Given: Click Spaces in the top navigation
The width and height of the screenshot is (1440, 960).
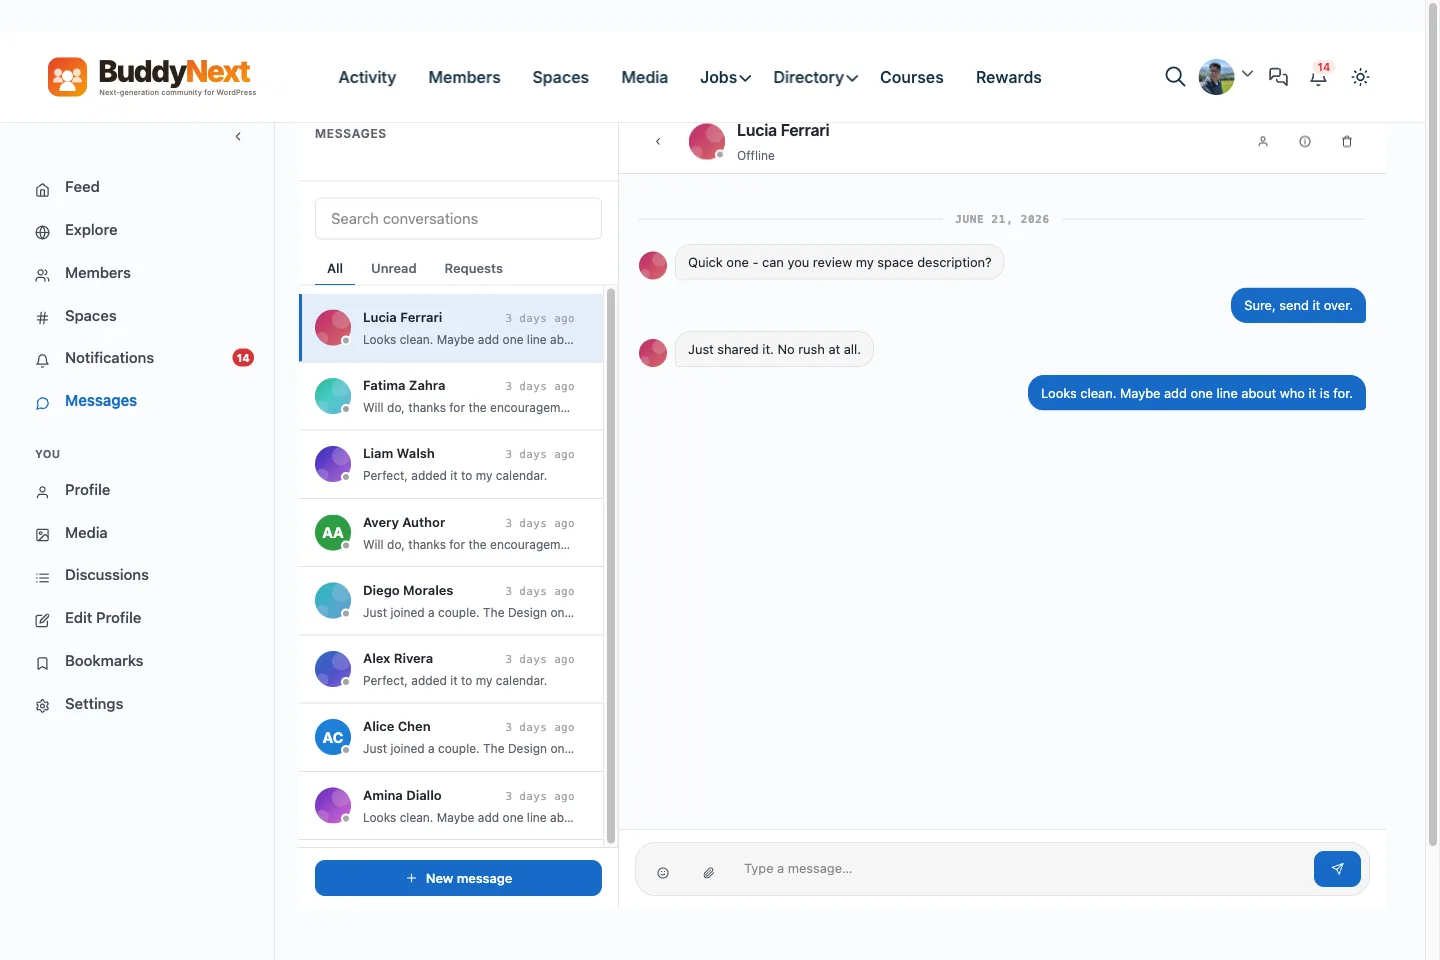Looking at the screenshot, I should click(560, 77).
